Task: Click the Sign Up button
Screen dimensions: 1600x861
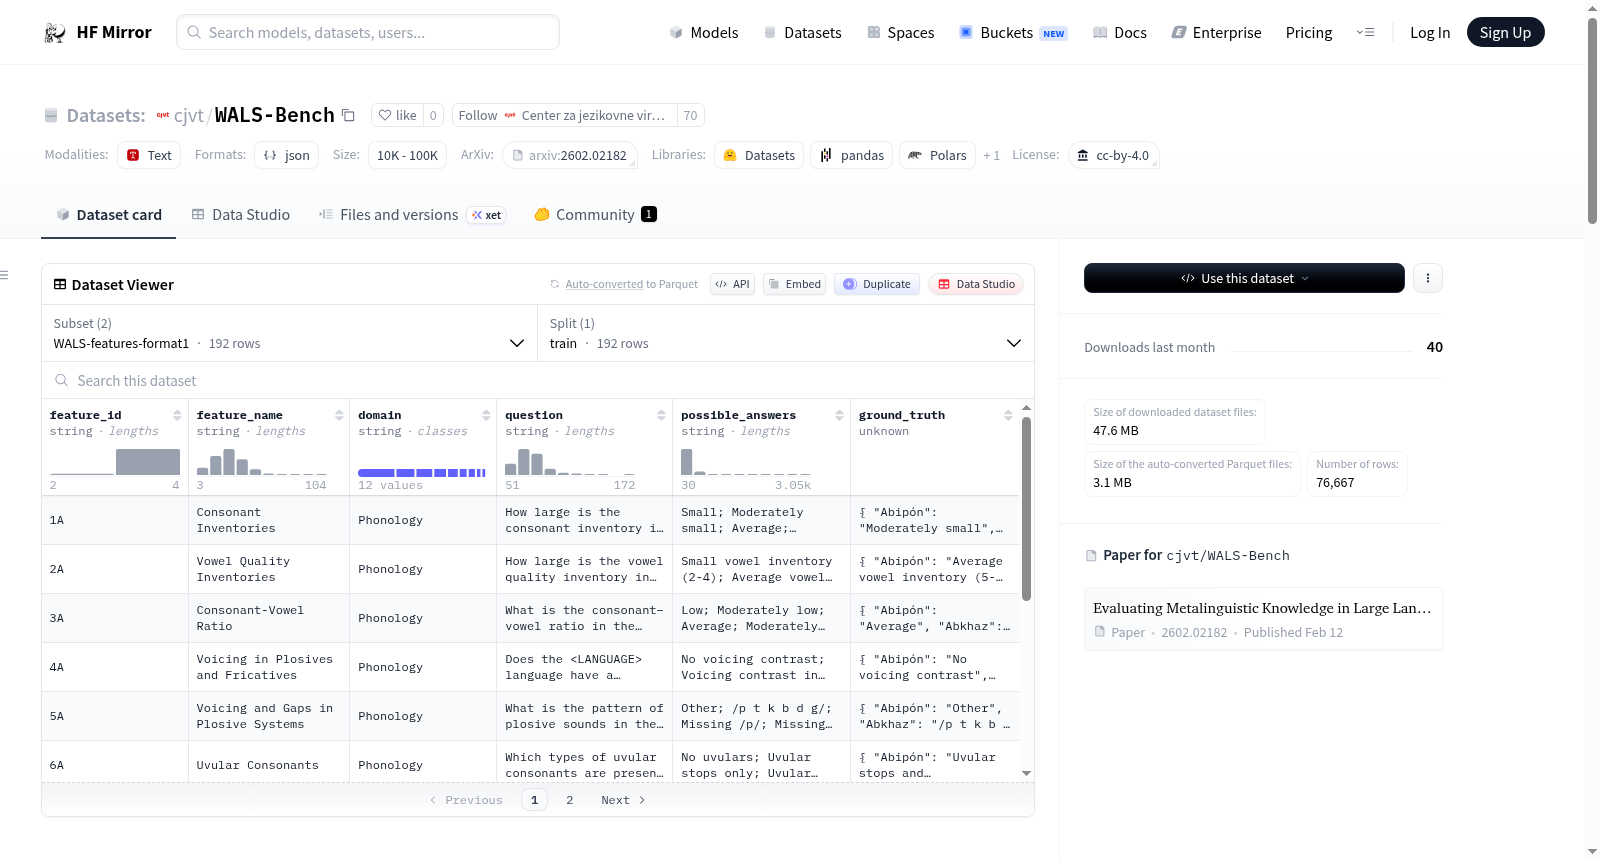Action: (x=1505, y=32)
